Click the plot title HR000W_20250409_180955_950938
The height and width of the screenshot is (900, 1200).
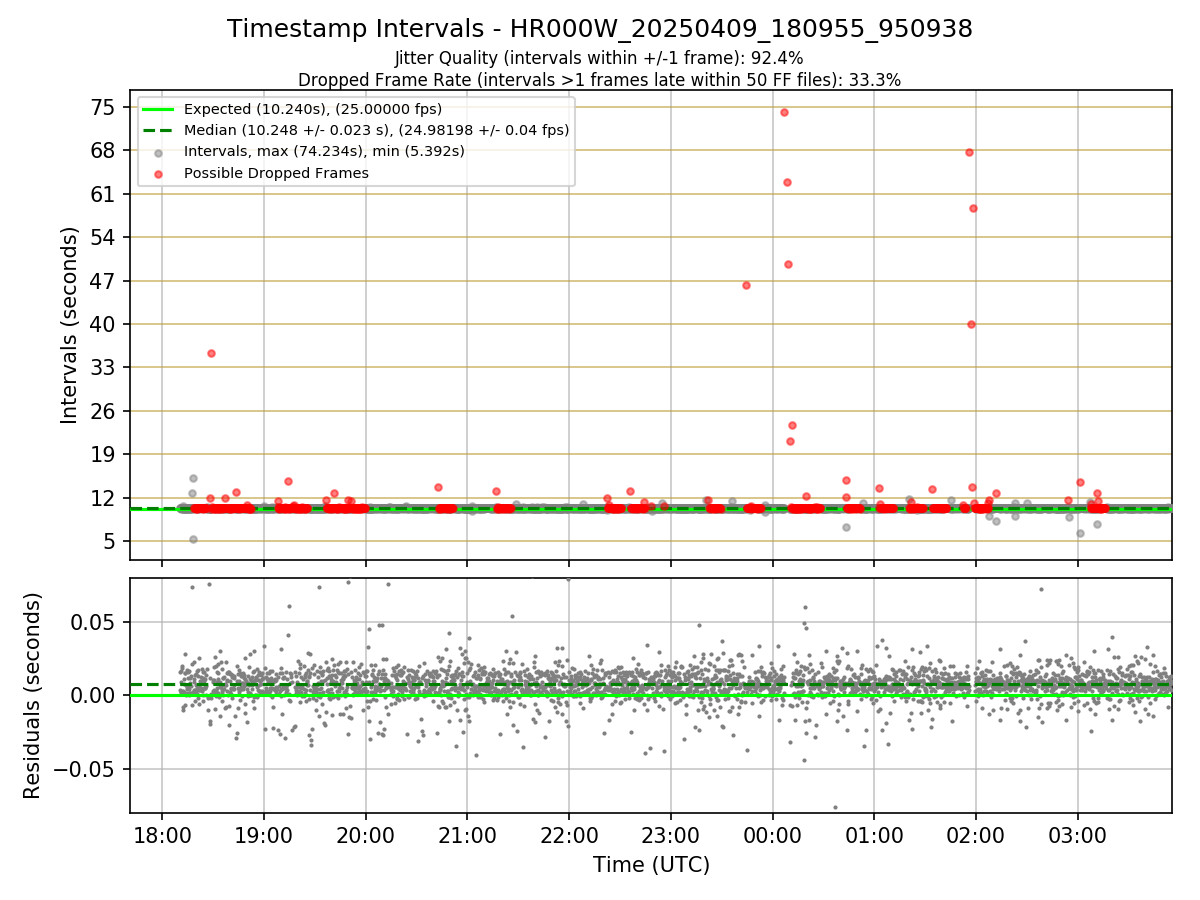pyautogui.click(x=600, y=29)
